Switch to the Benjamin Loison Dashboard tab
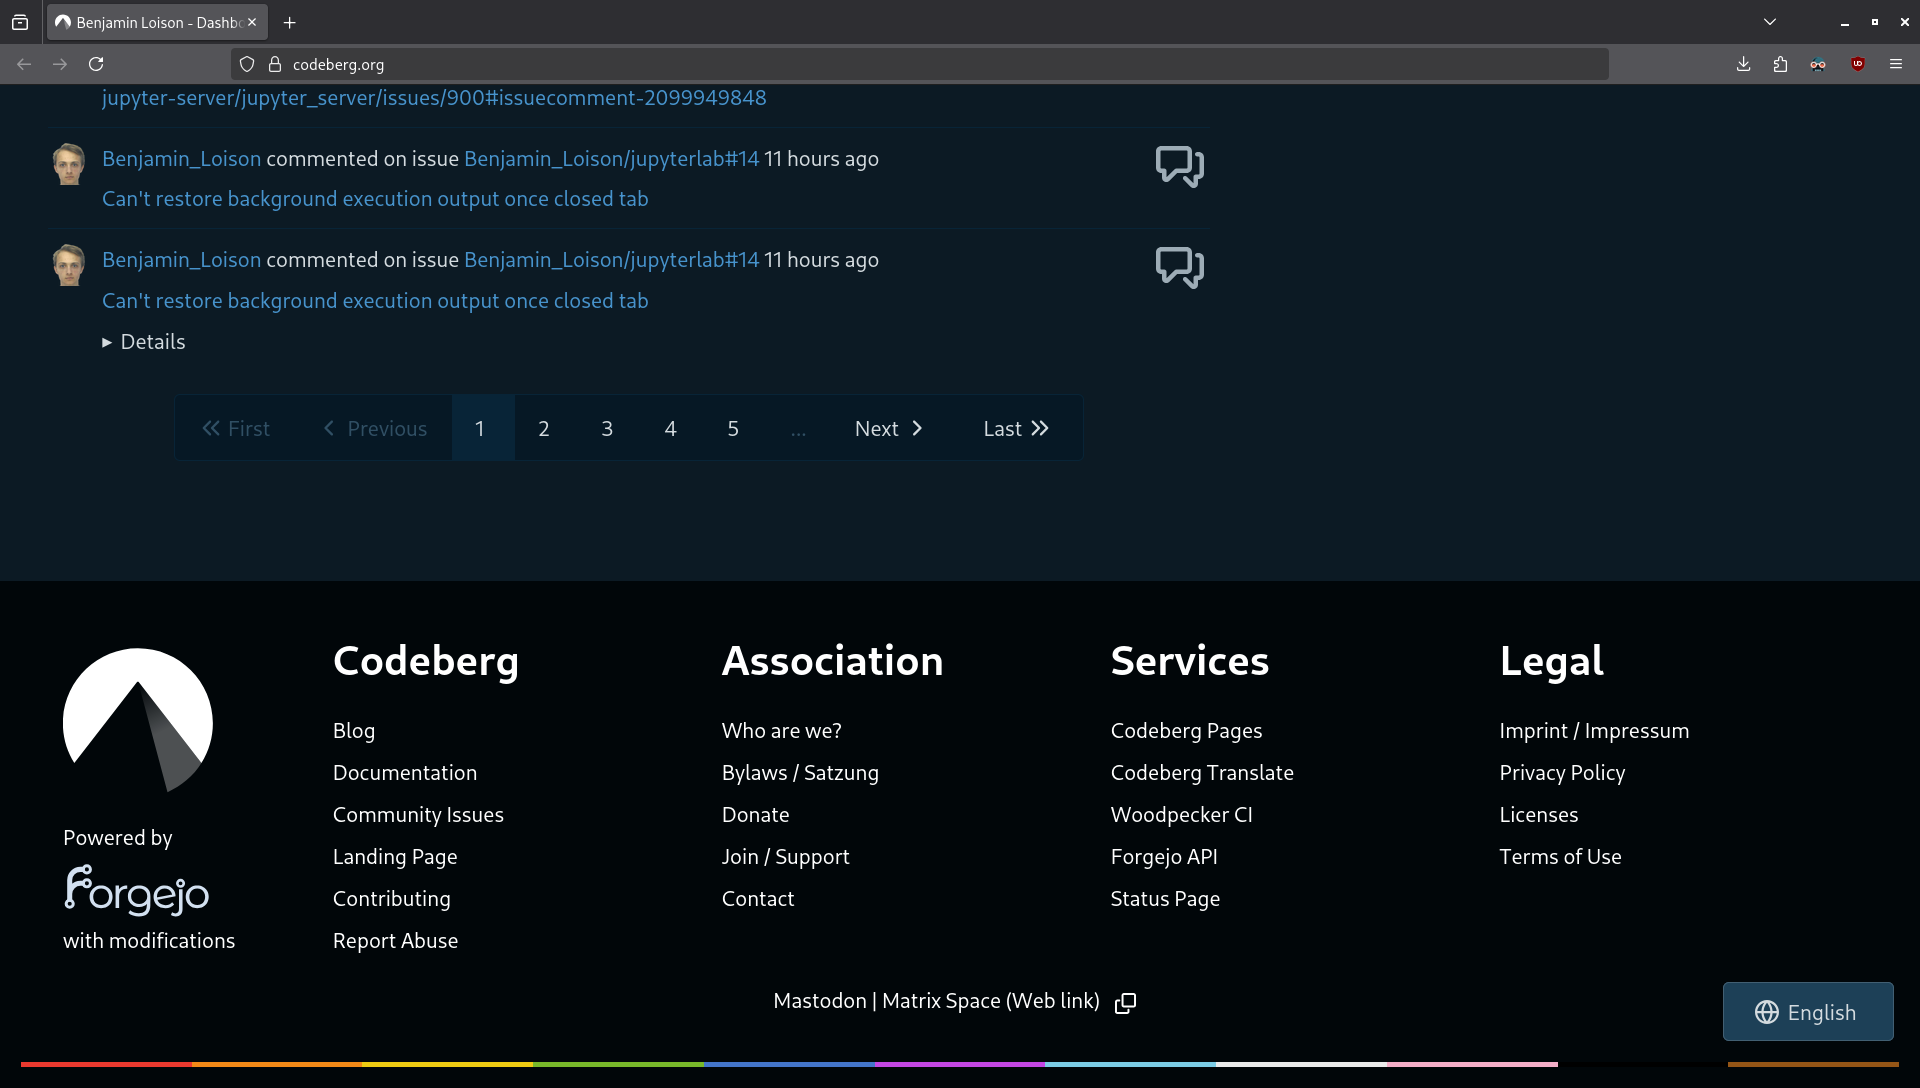1920x1088 pixels. point(150,22)
